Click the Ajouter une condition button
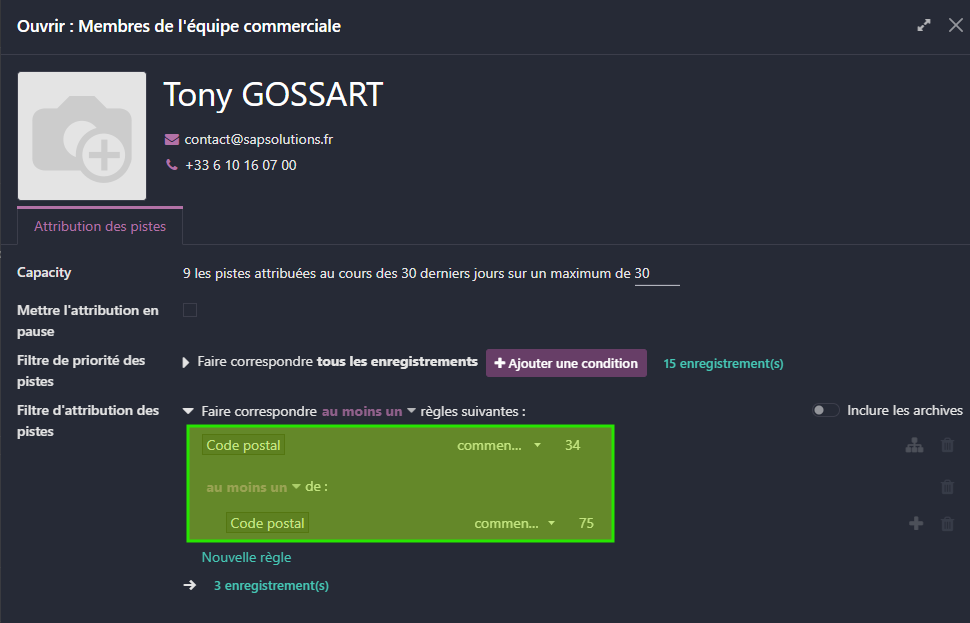 coord(566,363)
